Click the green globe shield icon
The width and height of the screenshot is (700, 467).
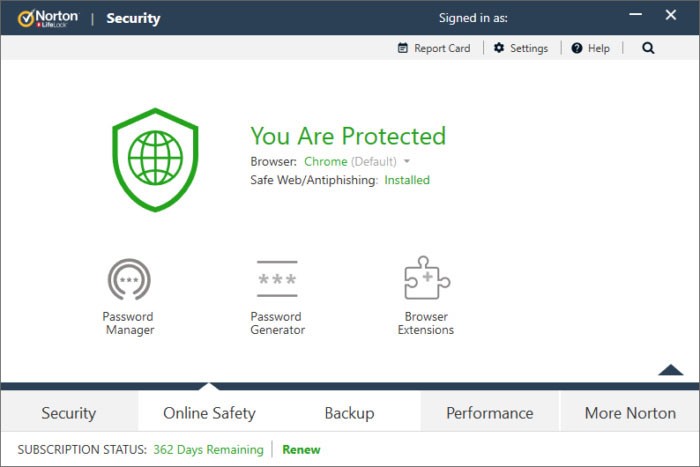click(x=155, y=159)
